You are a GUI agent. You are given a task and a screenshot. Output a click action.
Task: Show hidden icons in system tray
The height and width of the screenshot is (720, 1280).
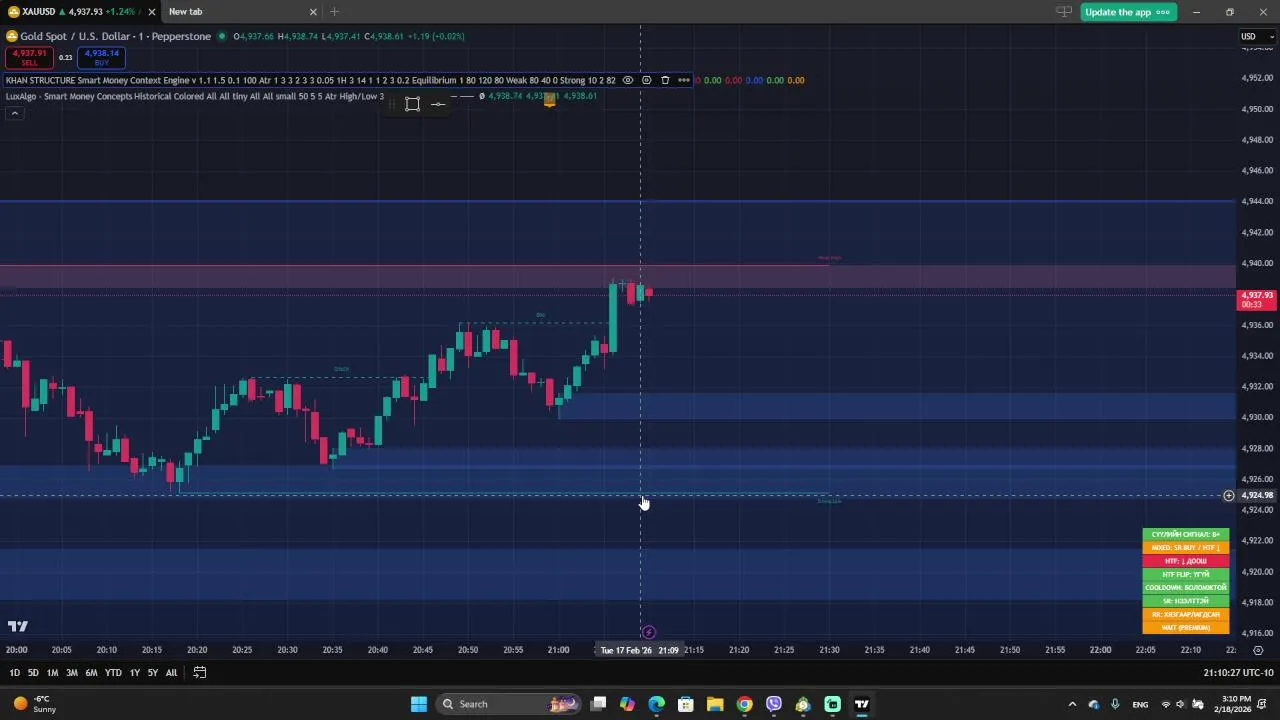point(1073,704)
